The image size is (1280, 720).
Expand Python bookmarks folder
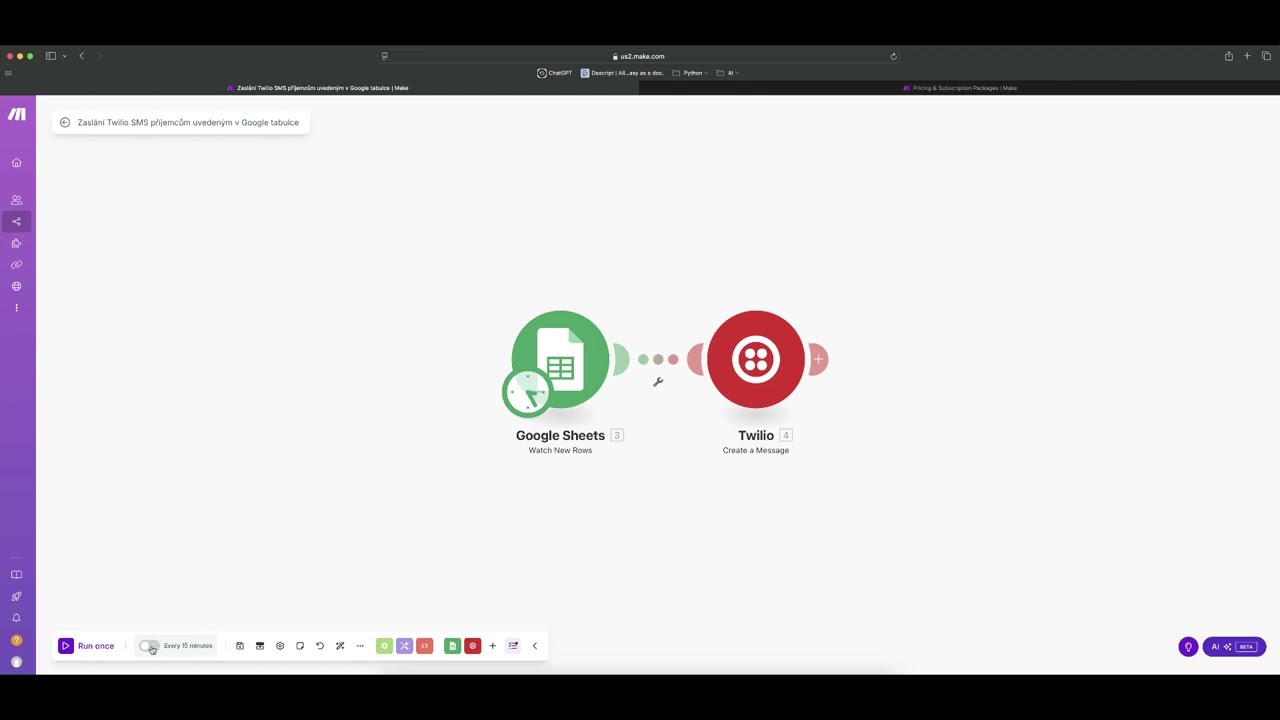[x=690, y=73]
